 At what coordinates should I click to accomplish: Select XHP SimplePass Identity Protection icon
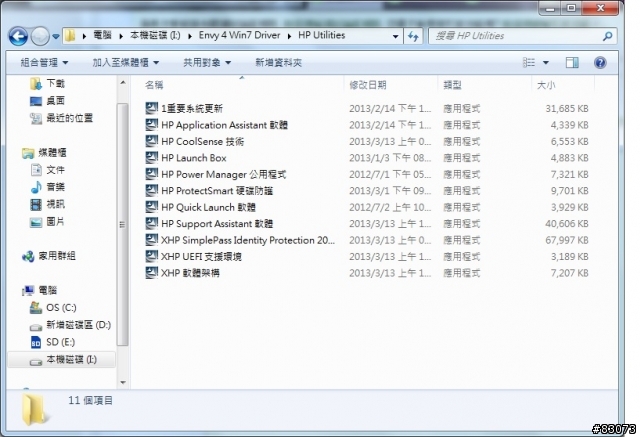click(x=151, y=240)
